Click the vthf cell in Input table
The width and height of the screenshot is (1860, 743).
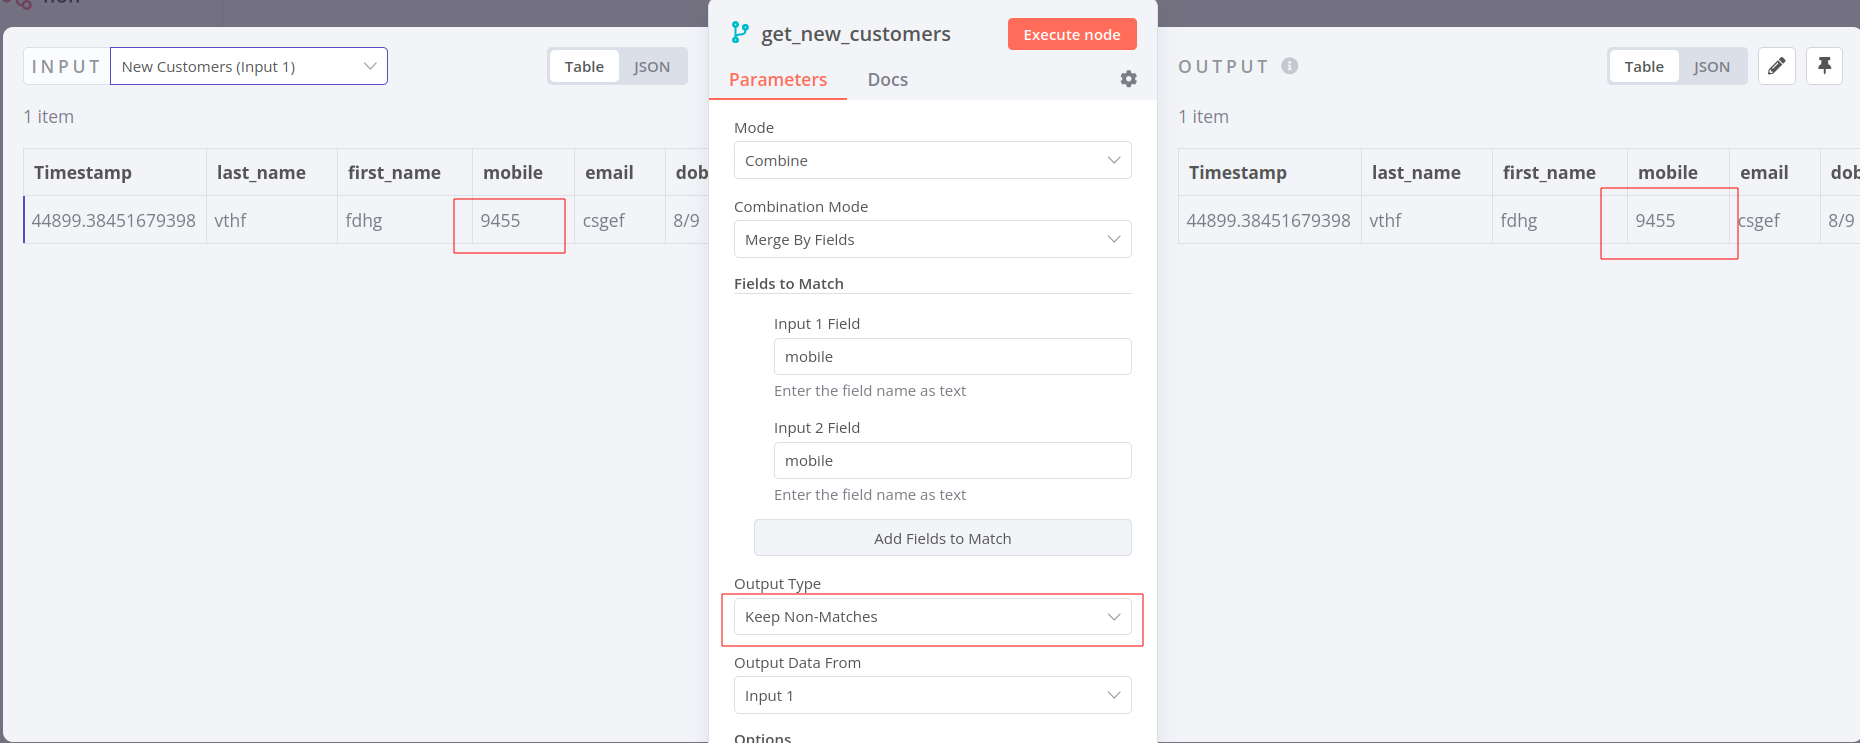pos(272,220)
